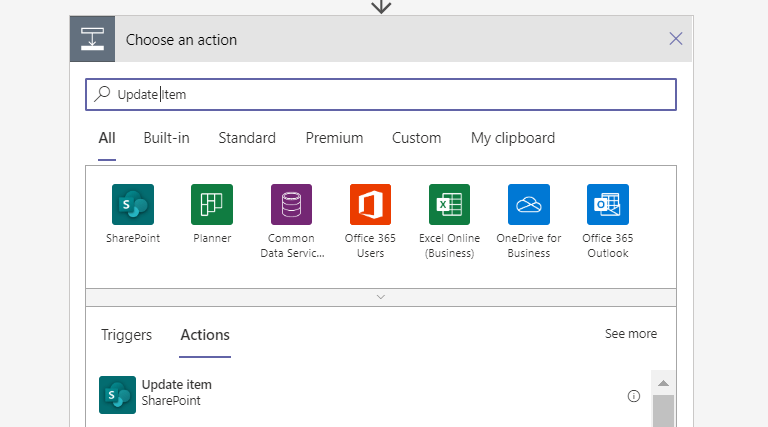Image resolution: width=768 pixels, height=427 pixels.
Task: Choose the Office 365 Outlook connector
Action: (x=608, y=205)
